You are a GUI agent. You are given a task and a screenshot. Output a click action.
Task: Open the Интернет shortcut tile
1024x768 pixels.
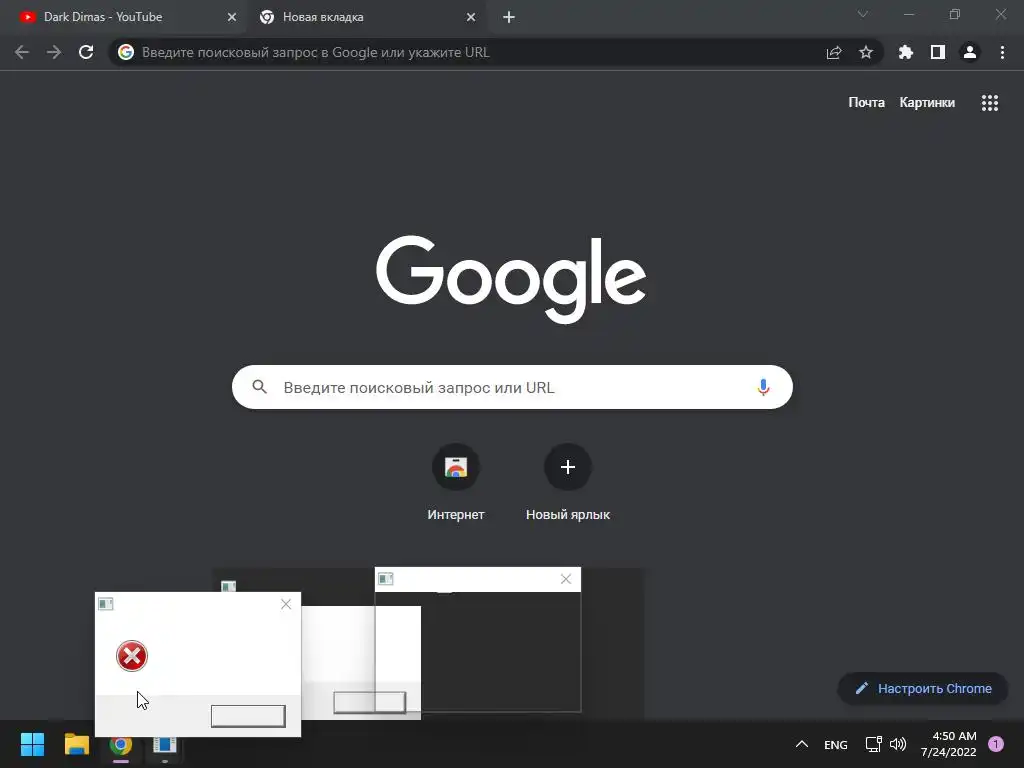click(456, 482)
